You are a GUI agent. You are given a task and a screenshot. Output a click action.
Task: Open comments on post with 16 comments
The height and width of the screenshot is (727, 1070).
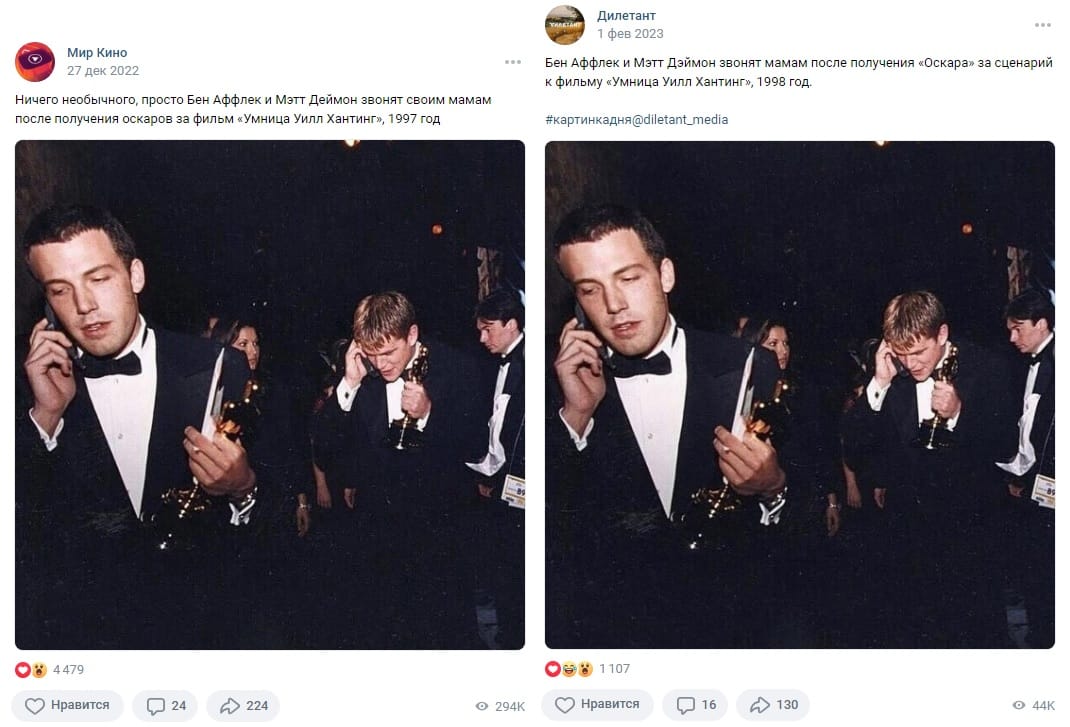695,704
